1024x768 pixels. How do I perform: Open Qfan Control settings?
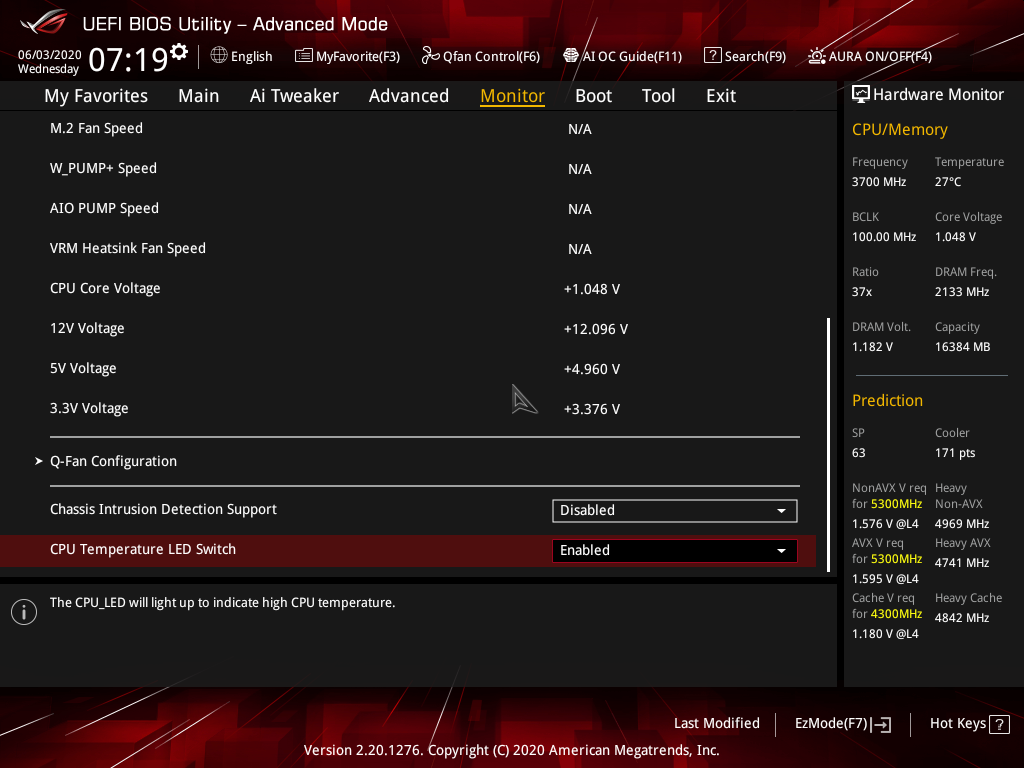point(480,56)
